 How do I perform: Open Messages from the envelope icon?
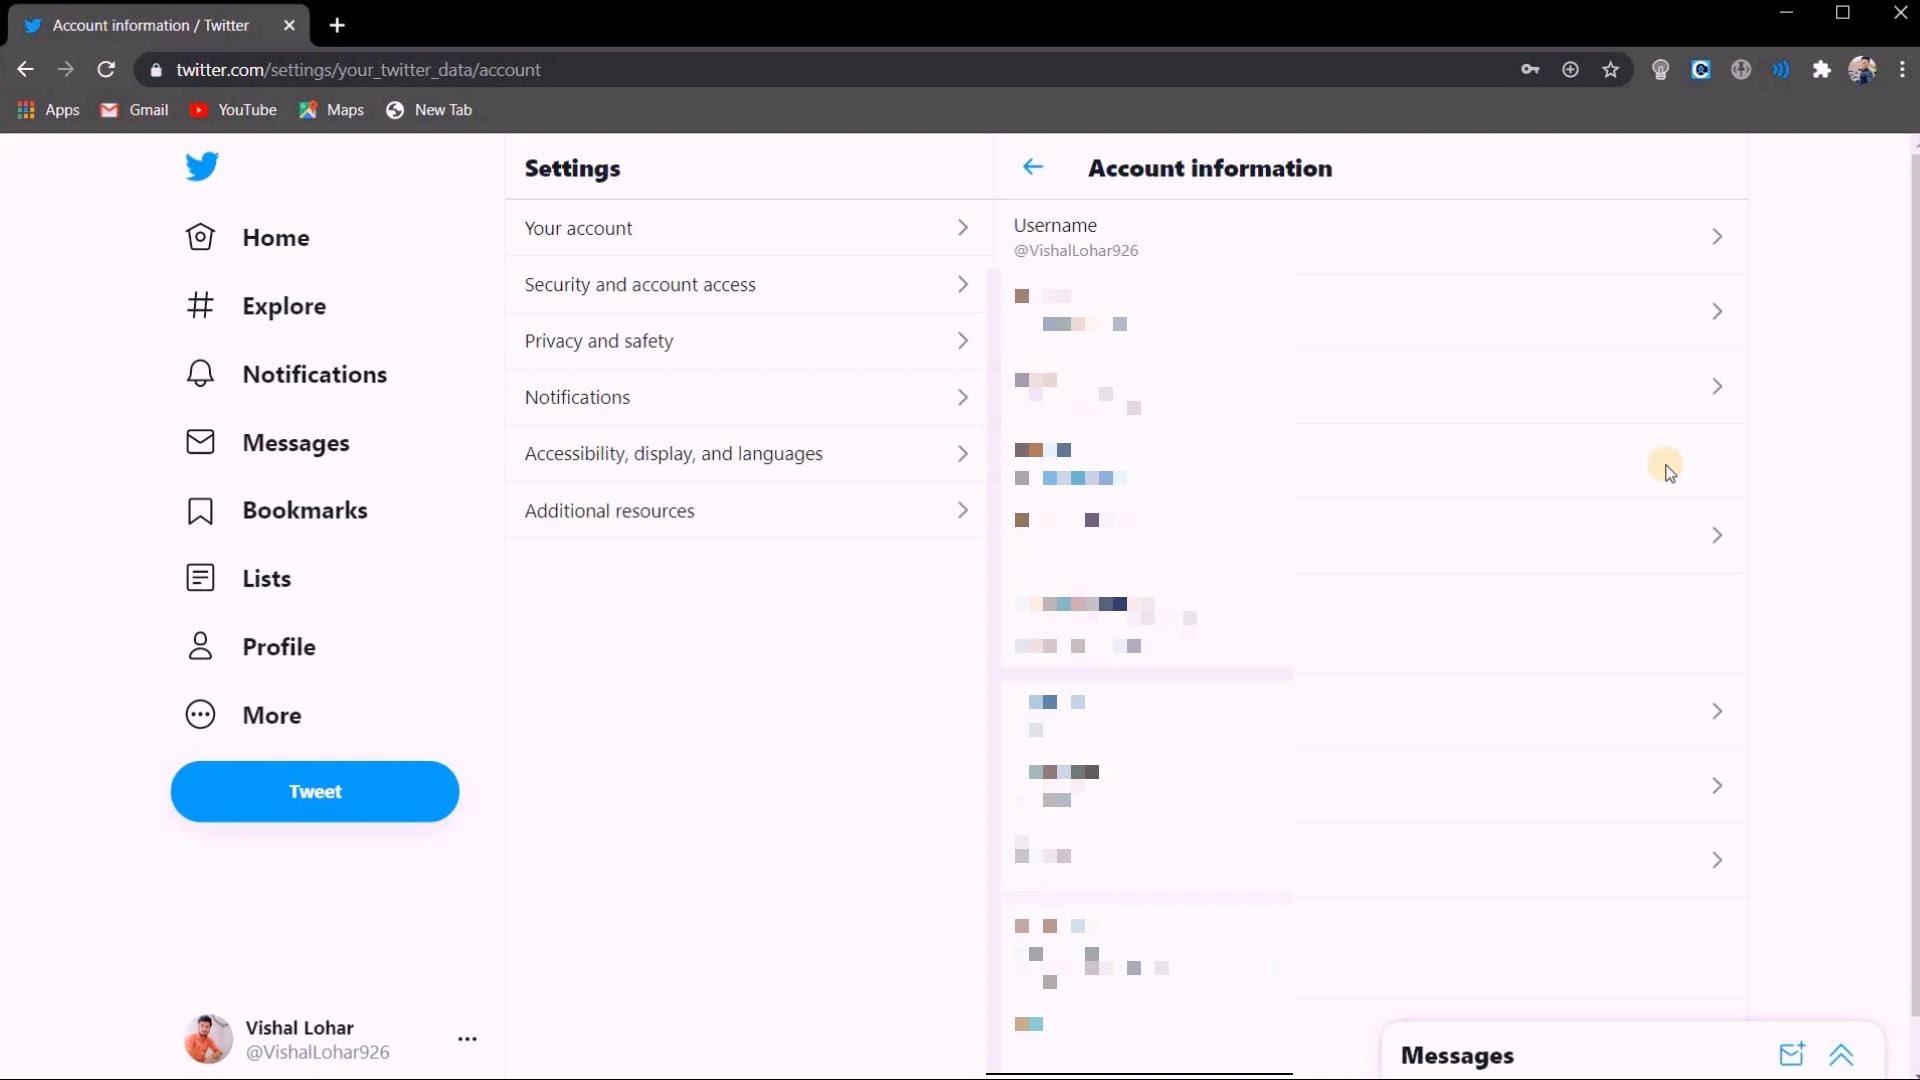click(200, 442)
